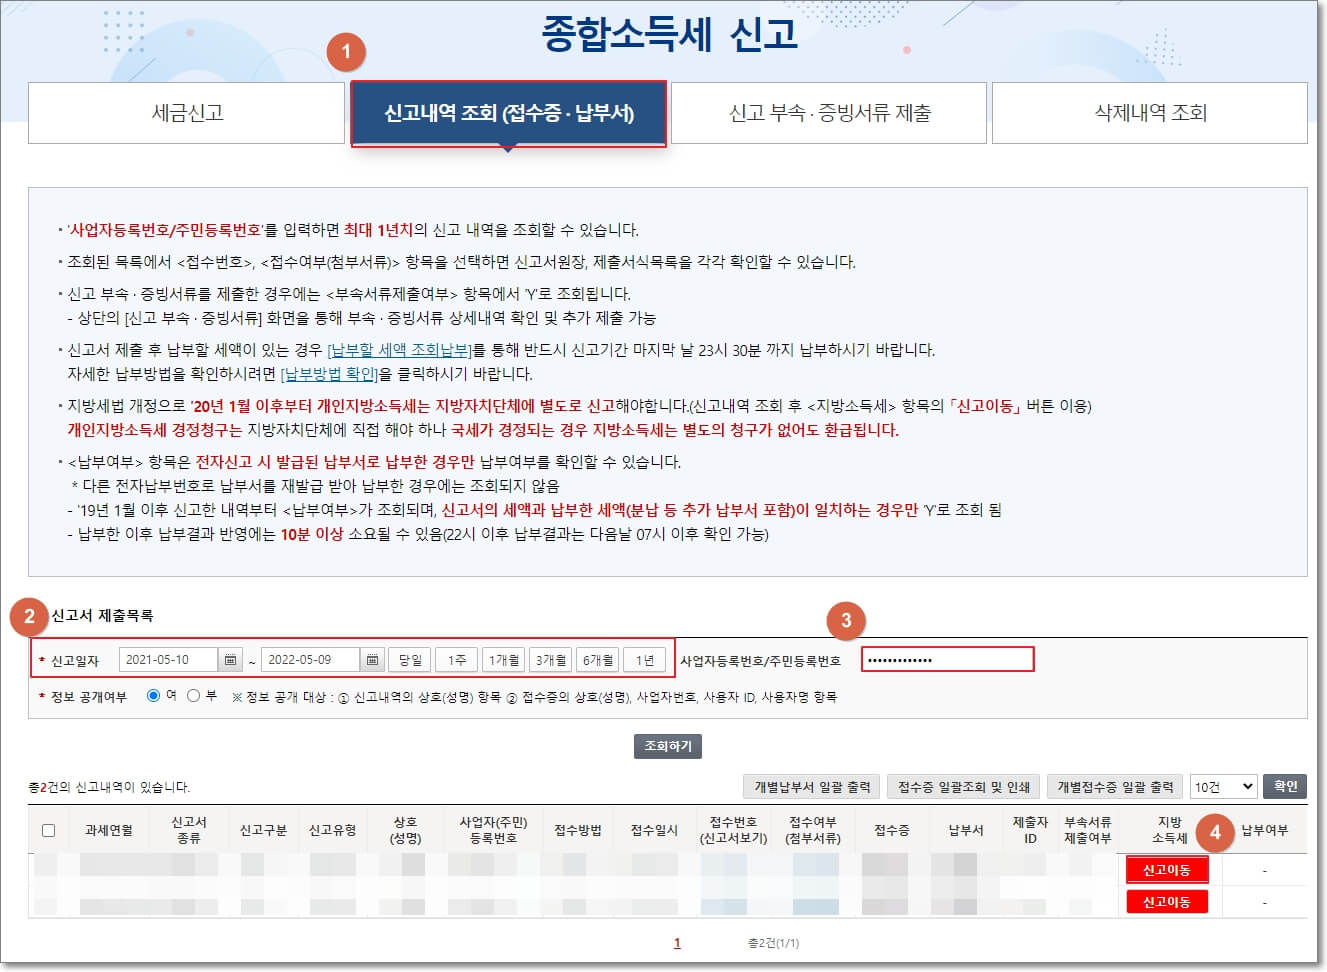The width and height of the screenshot is (1327, 972).
Task: Click the 접수증 column header
Action: [892, 830]
